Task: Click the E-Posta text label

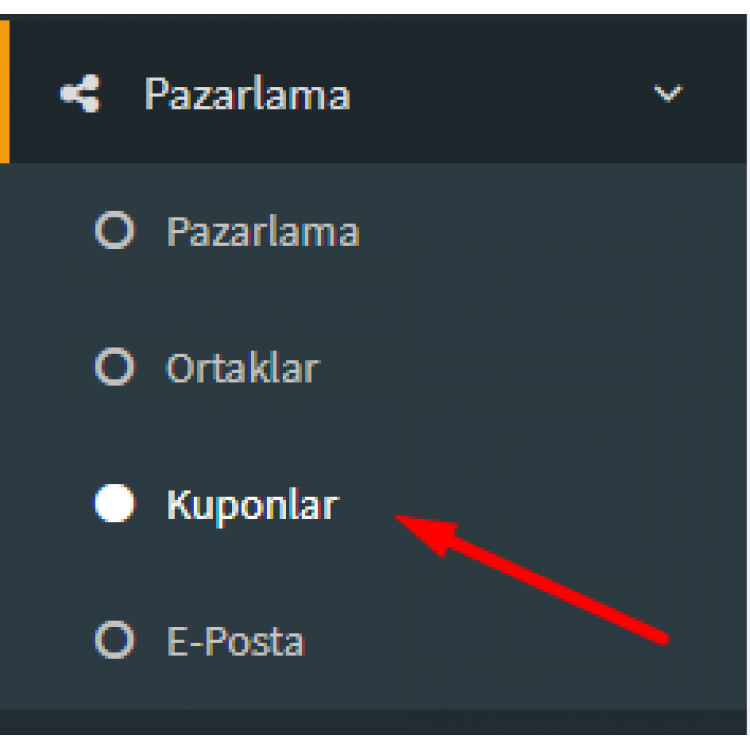Action: (235, 641)
